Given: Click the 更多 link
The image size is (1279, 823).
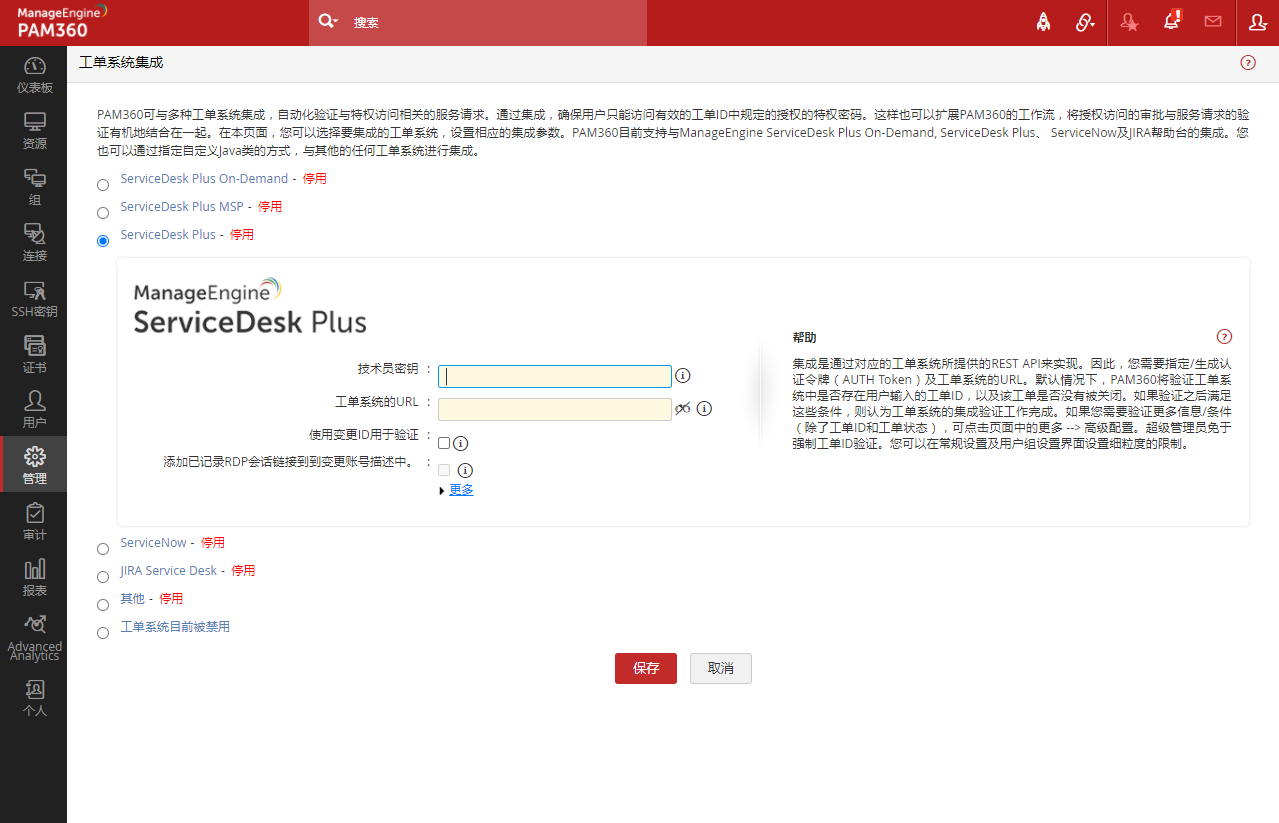Looking at the screenshot, I should point(461,490).
